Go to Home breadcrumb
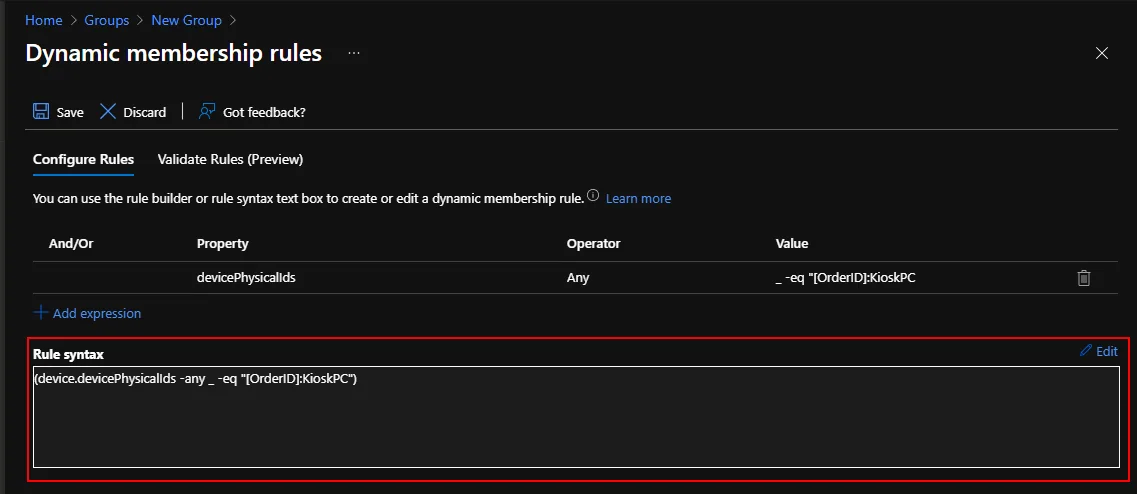 coord(44,20)
